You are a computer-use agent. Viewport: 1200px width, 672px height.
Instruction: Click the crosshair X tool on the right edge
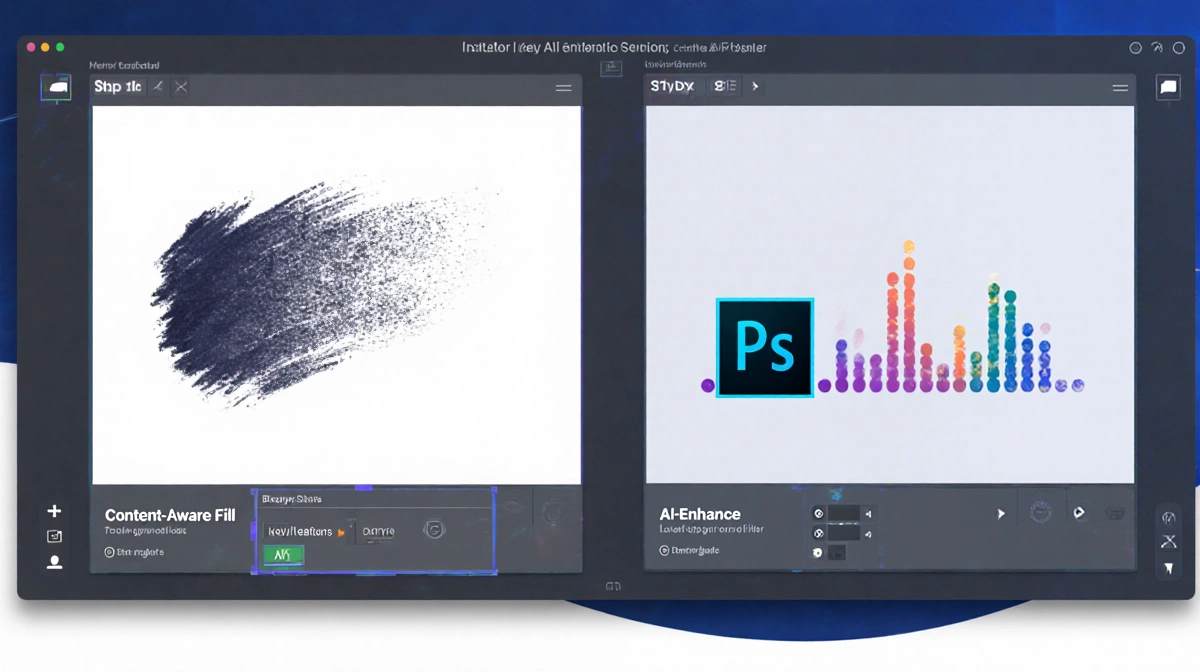(x=1168, y=541)
